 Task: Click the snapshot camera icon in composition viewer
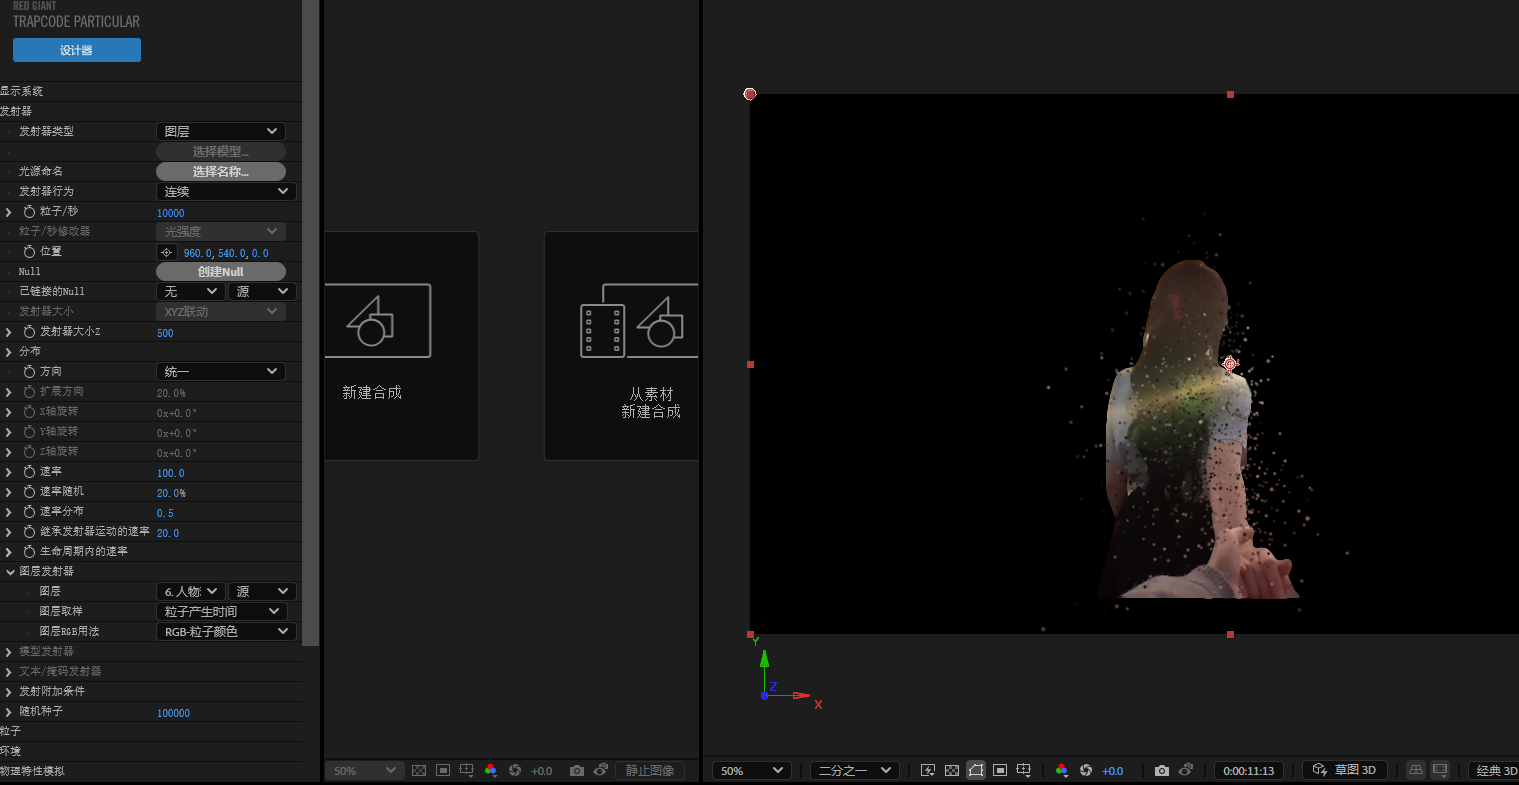click(1161, 770)
